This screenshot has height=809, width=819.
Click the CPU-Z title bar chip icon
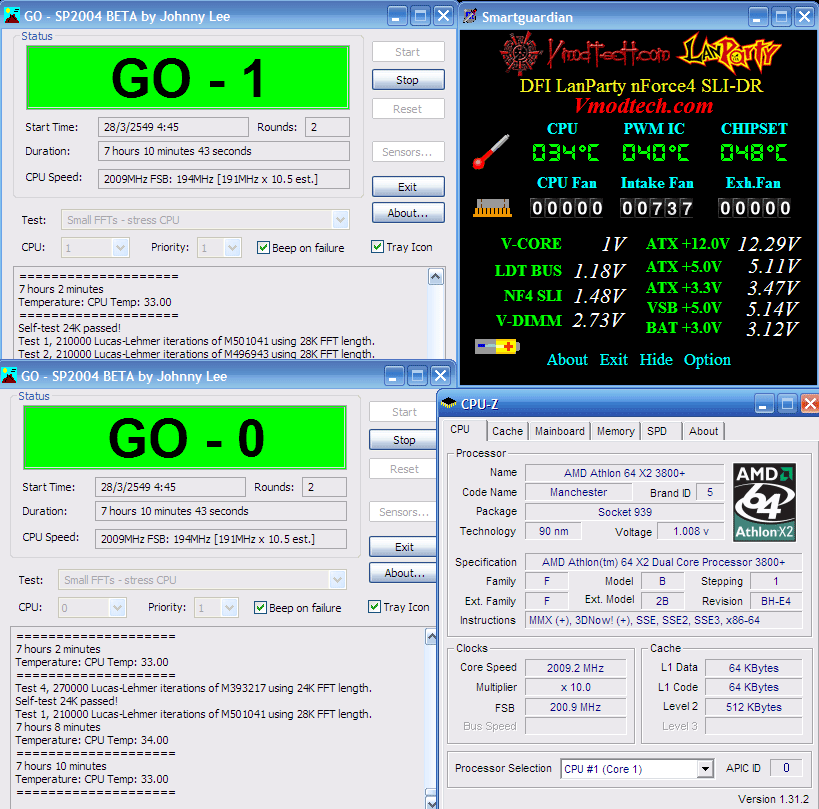click(x=449, y=403)
